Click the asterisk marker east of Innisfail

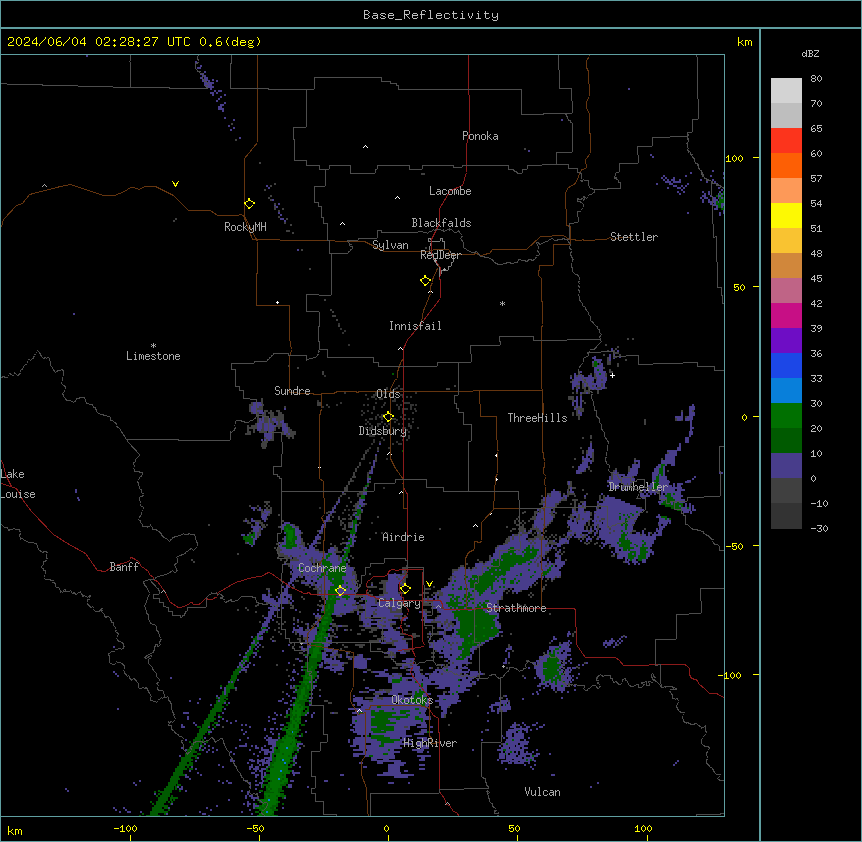click(x=502, y=304)
